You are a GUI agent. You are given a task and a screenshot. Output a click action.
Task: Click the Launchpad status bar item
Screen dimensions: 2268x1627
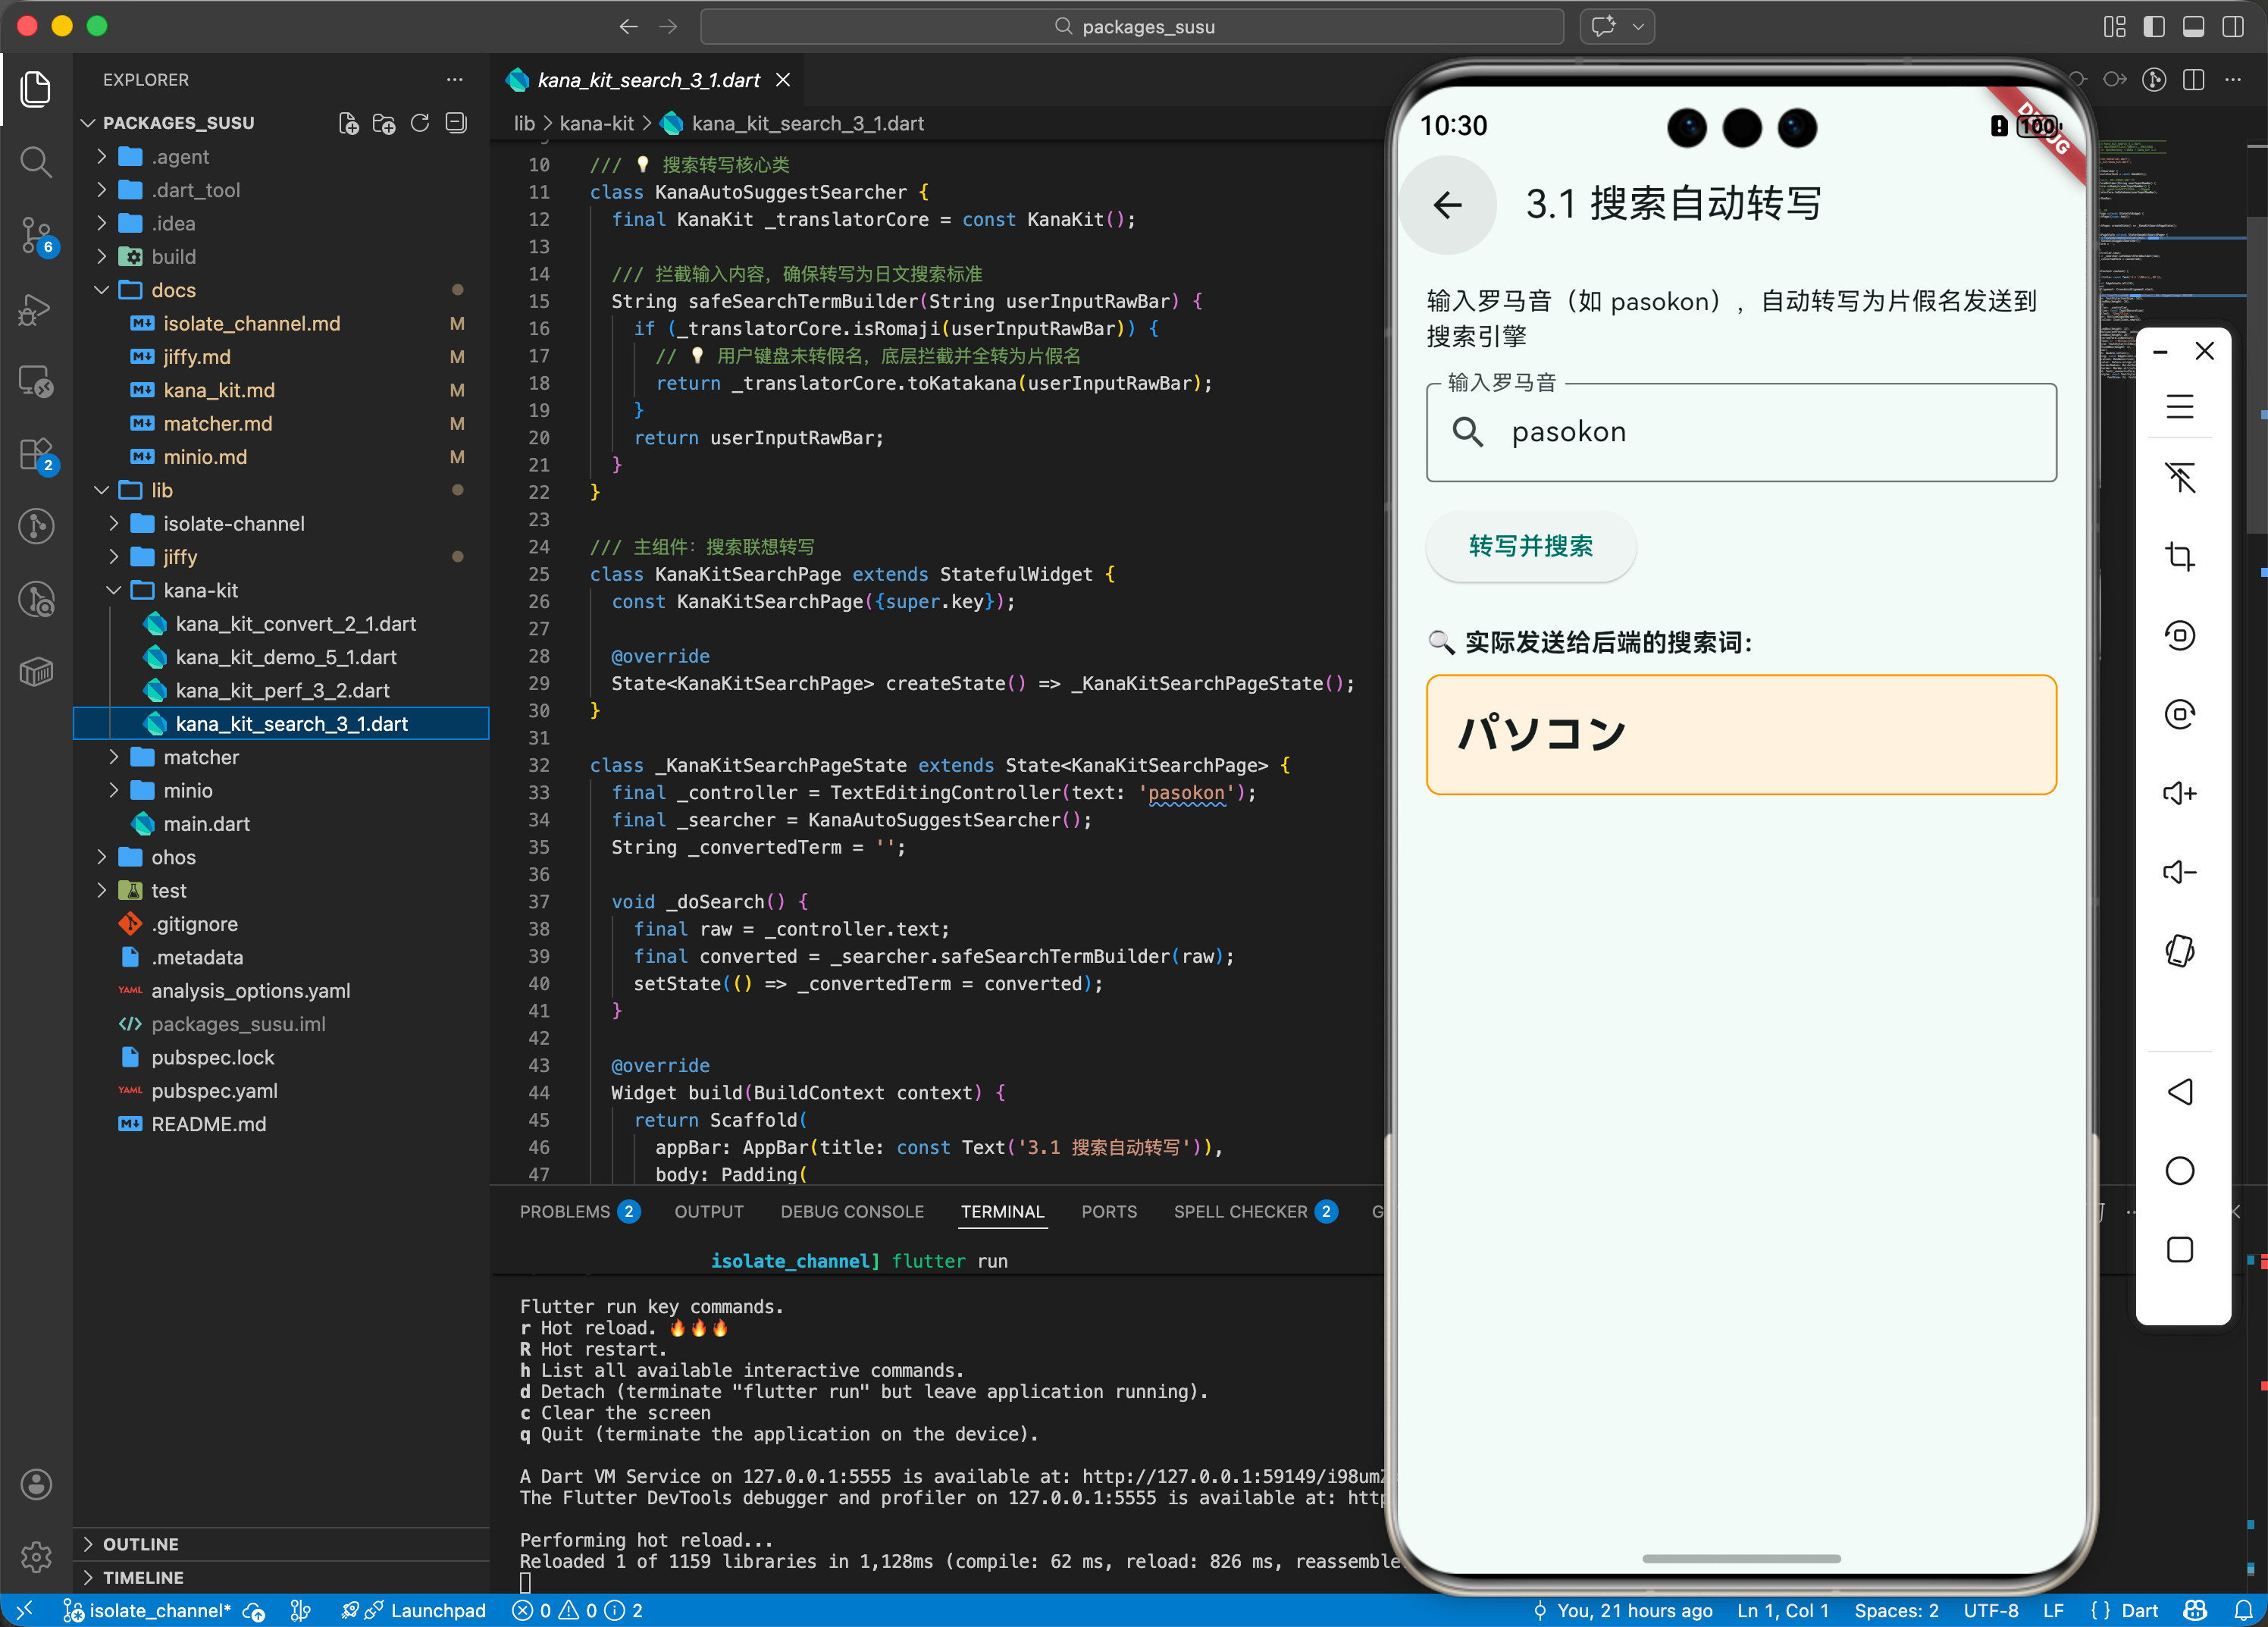(x=437, y=1610)
